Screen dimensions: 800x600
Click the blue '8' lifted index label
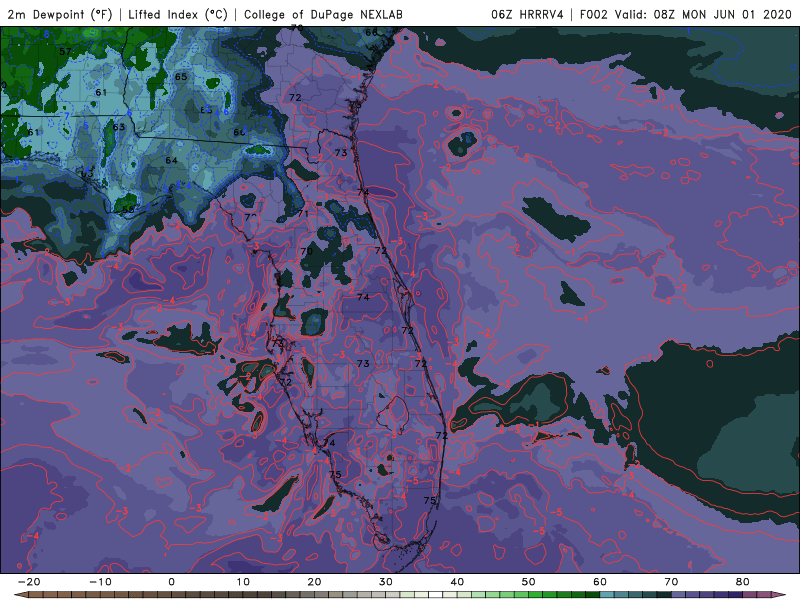tap(46, 34)
